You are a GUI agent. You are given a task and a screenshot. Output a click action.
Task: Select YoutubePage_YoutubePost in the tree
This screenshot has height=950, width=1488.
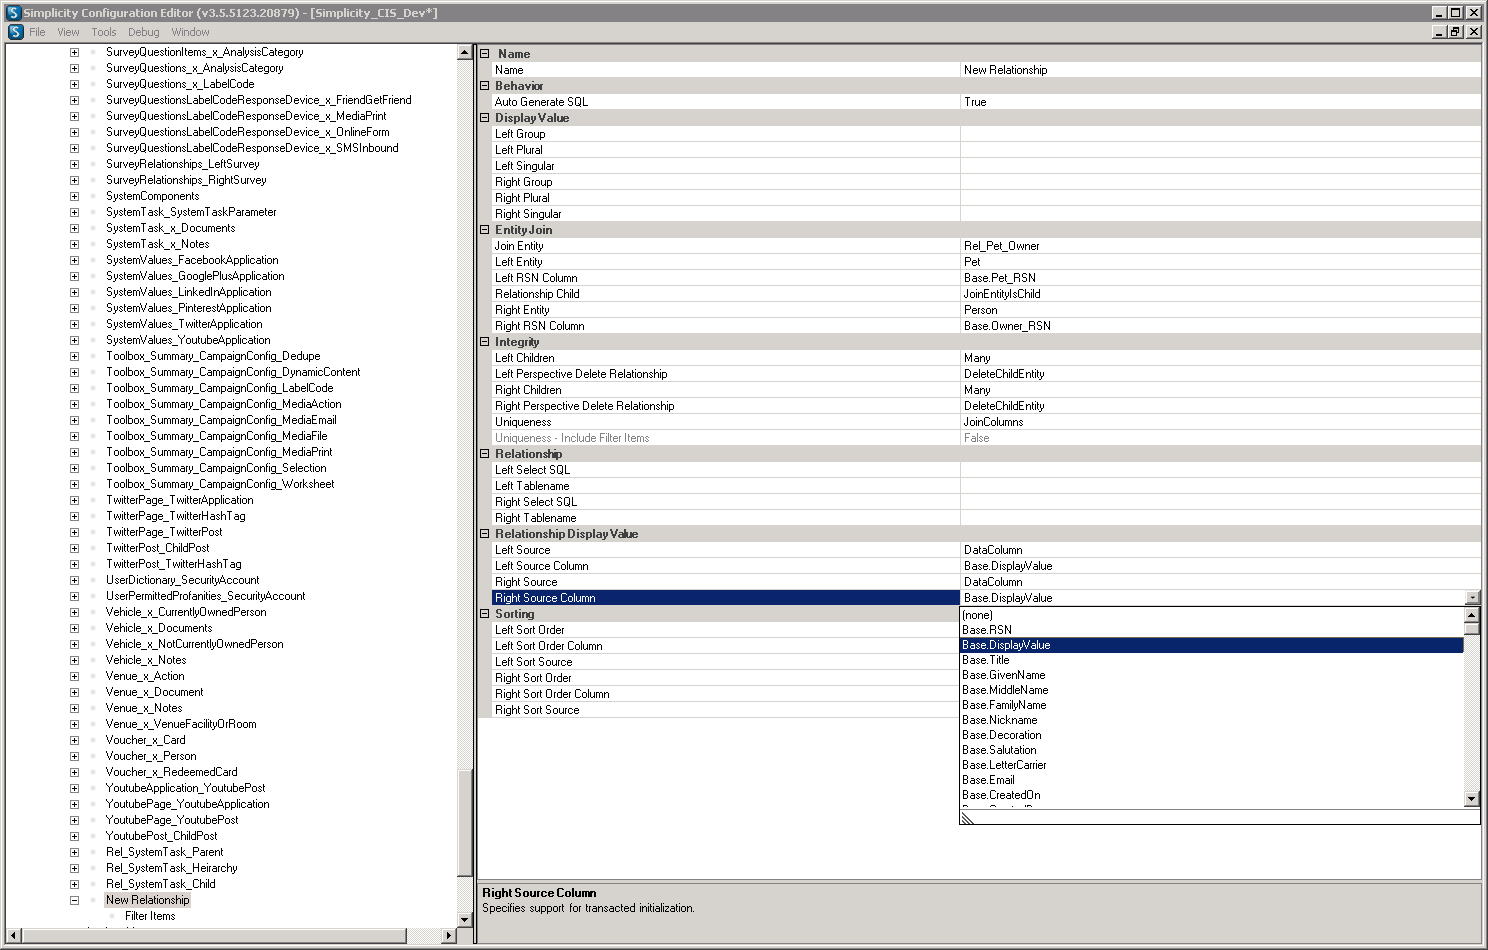click(172, 820)
